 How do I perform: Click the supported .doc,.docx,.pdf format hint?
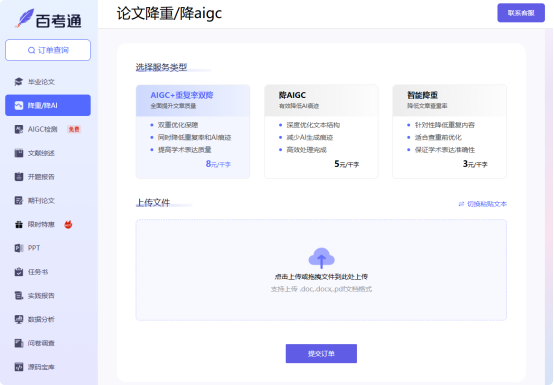(x=321, y=289)
